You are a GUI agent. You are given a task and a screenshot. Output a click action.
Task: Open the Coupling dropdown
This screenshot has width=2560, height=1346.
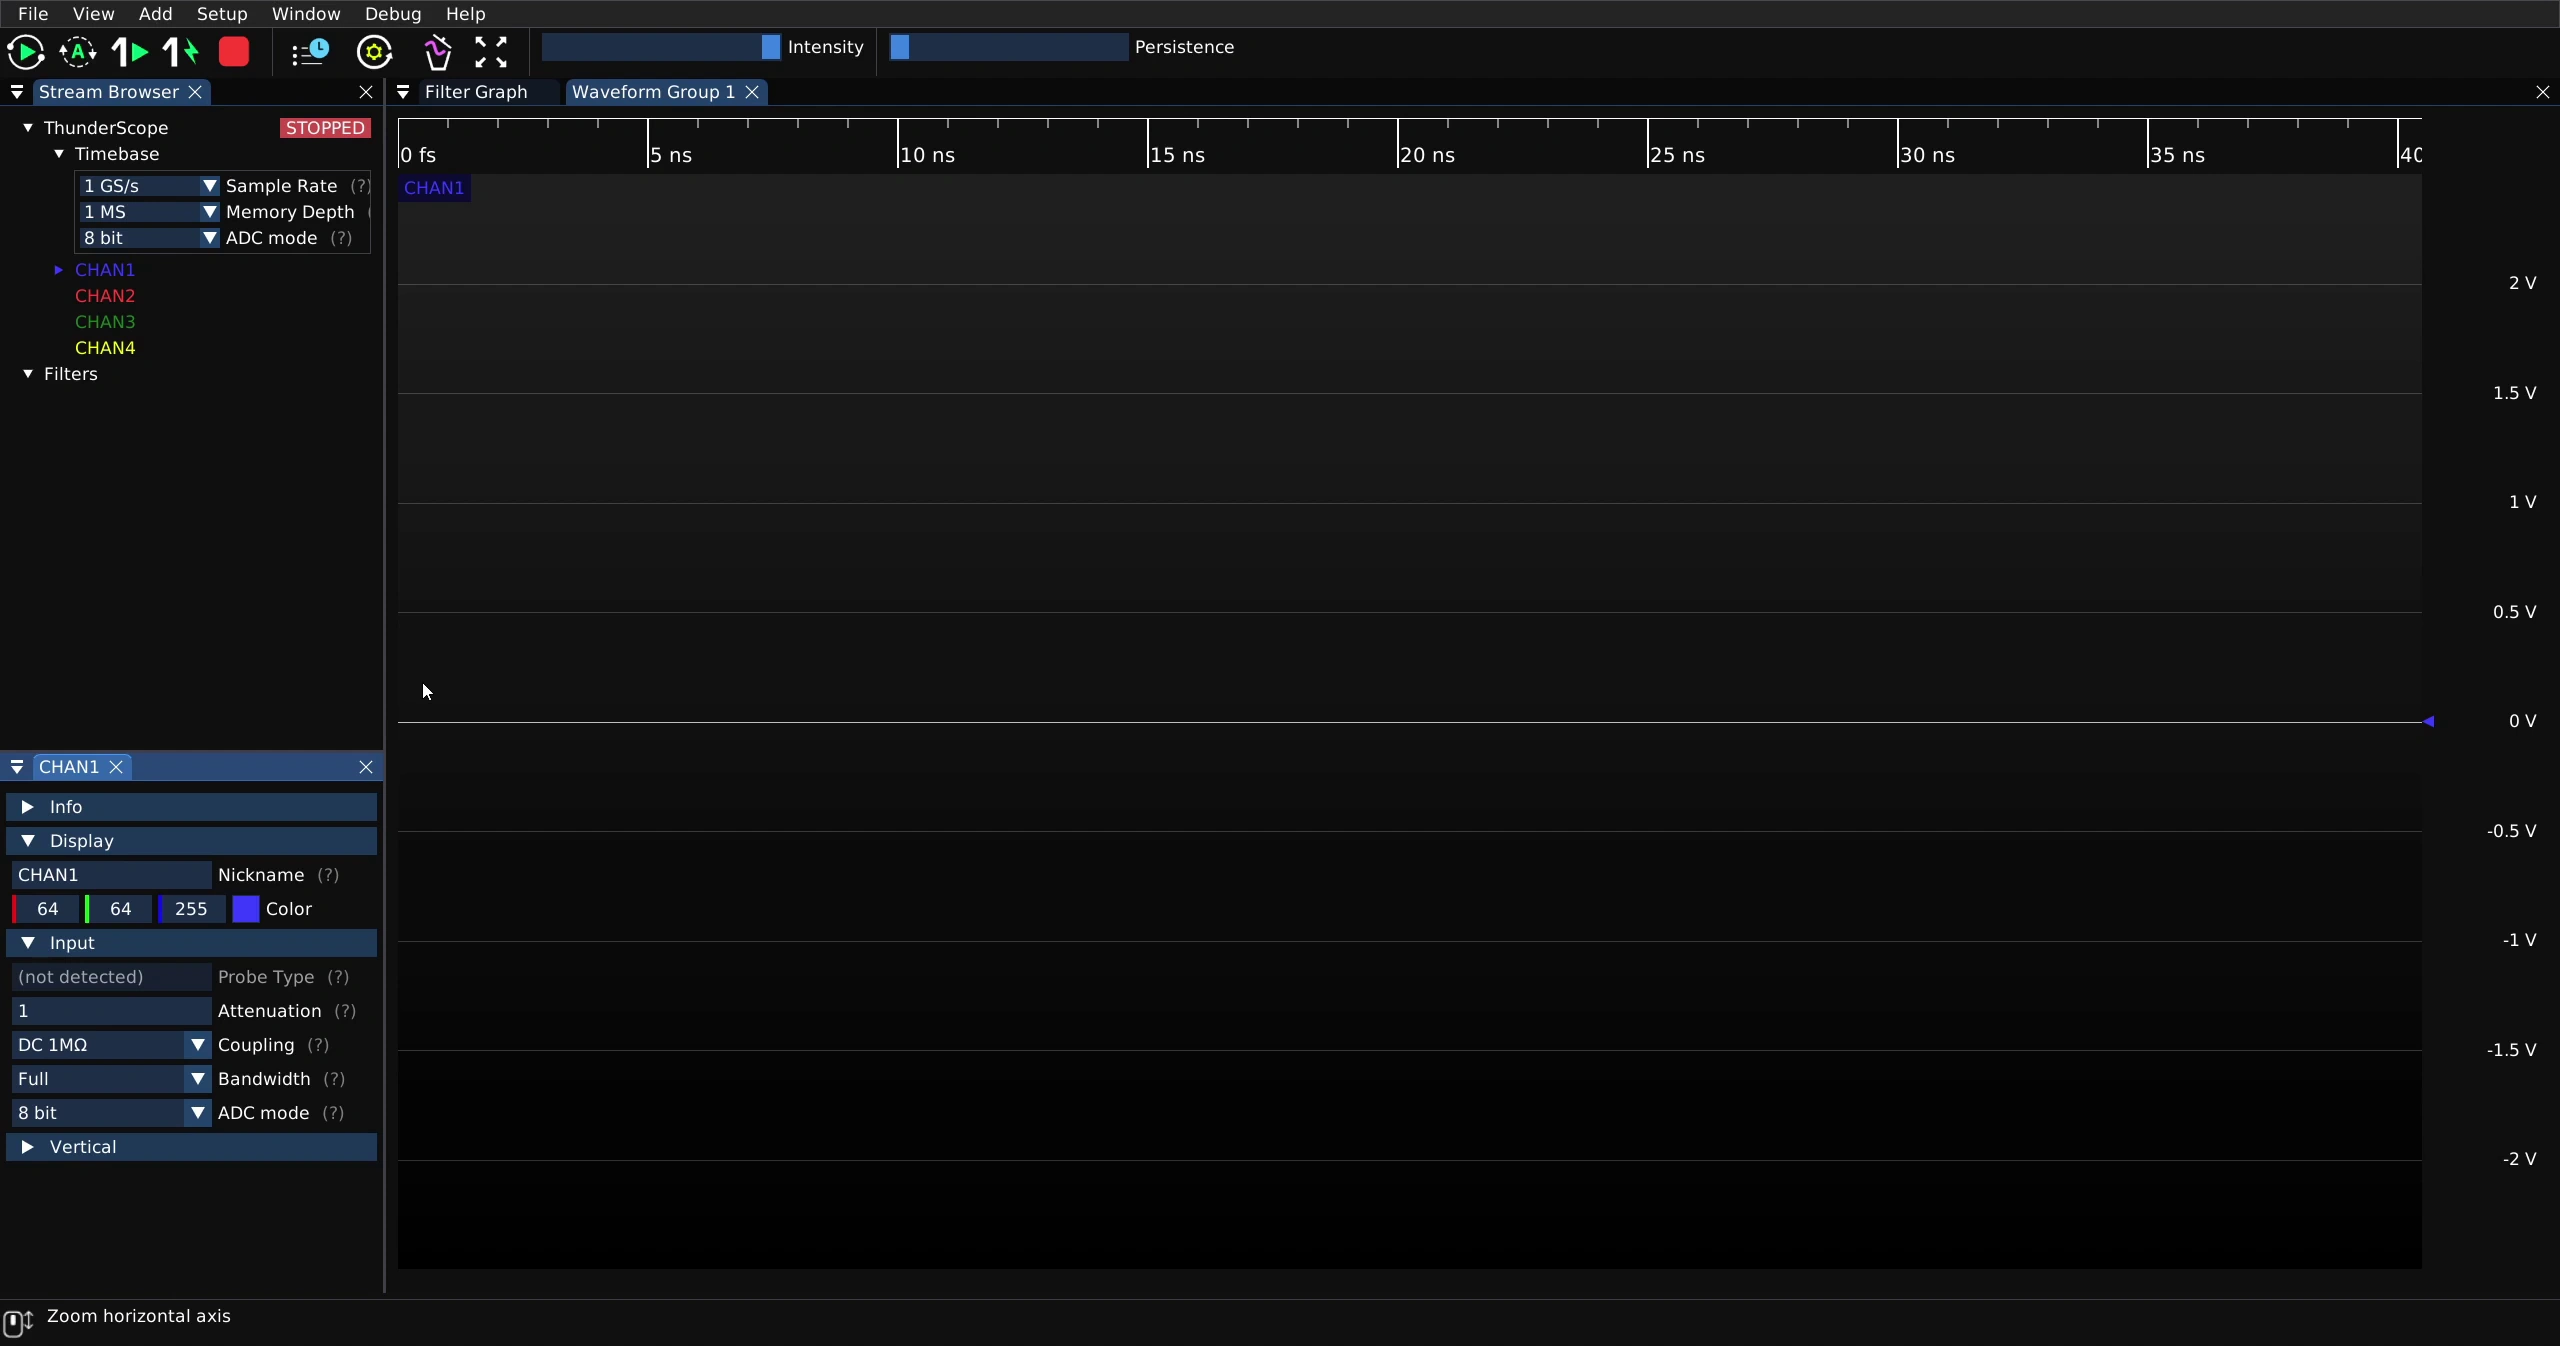[111, 1045]
